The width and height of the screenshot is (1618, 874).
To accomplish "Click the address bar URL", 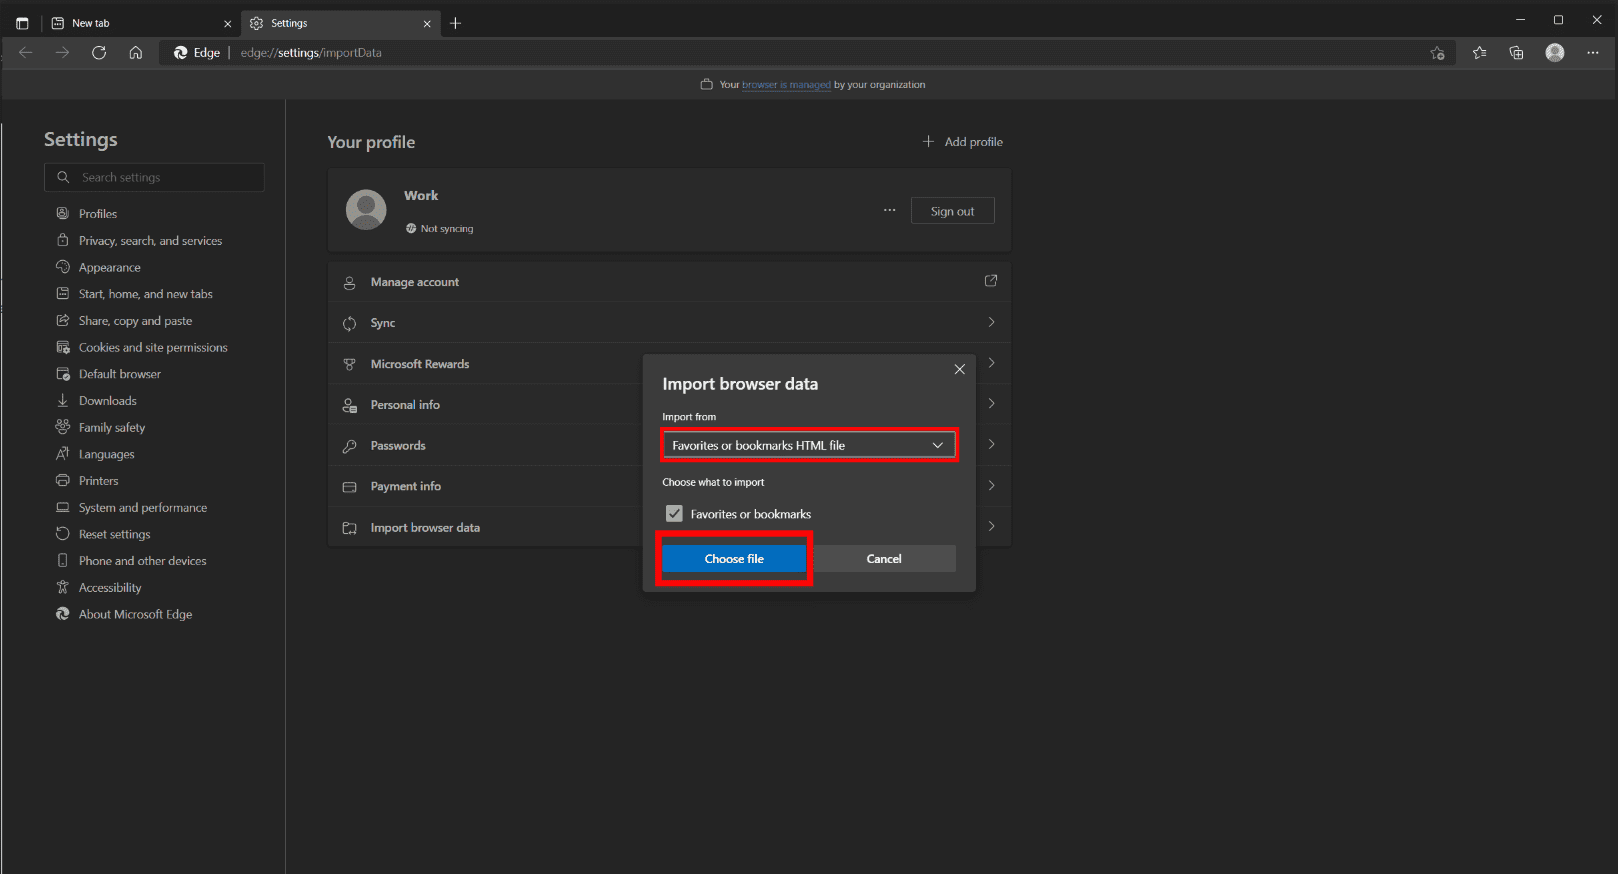I will tap(311, 53).
